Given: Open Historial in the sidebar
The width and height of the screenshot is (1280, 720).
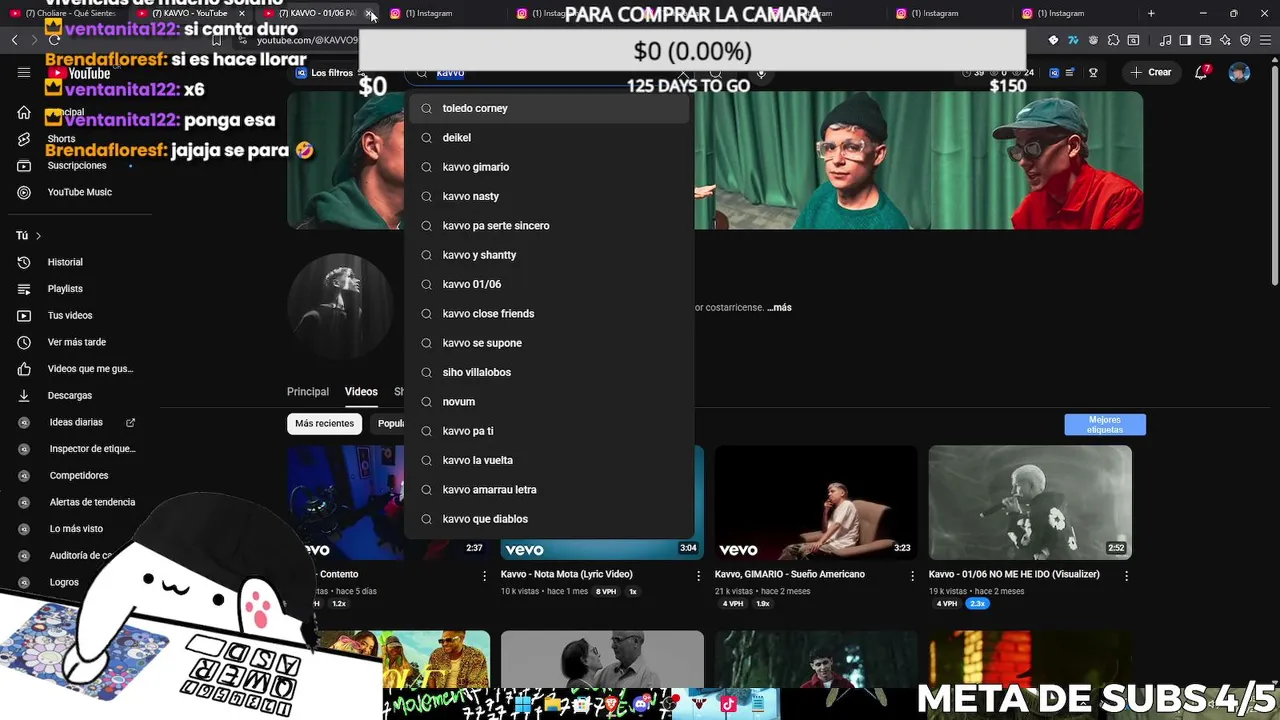Looking at the screenshot, I should click(65, 262).
